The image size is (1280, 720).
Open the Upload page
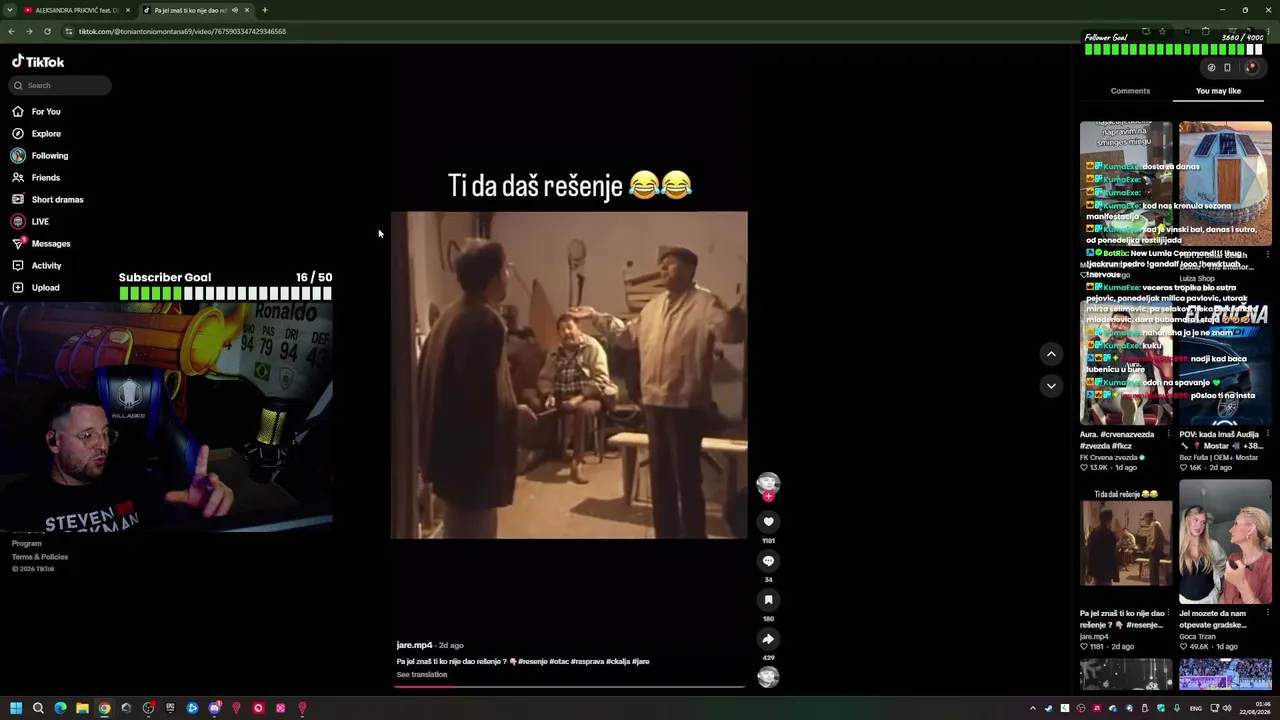[x=36, y=287]
